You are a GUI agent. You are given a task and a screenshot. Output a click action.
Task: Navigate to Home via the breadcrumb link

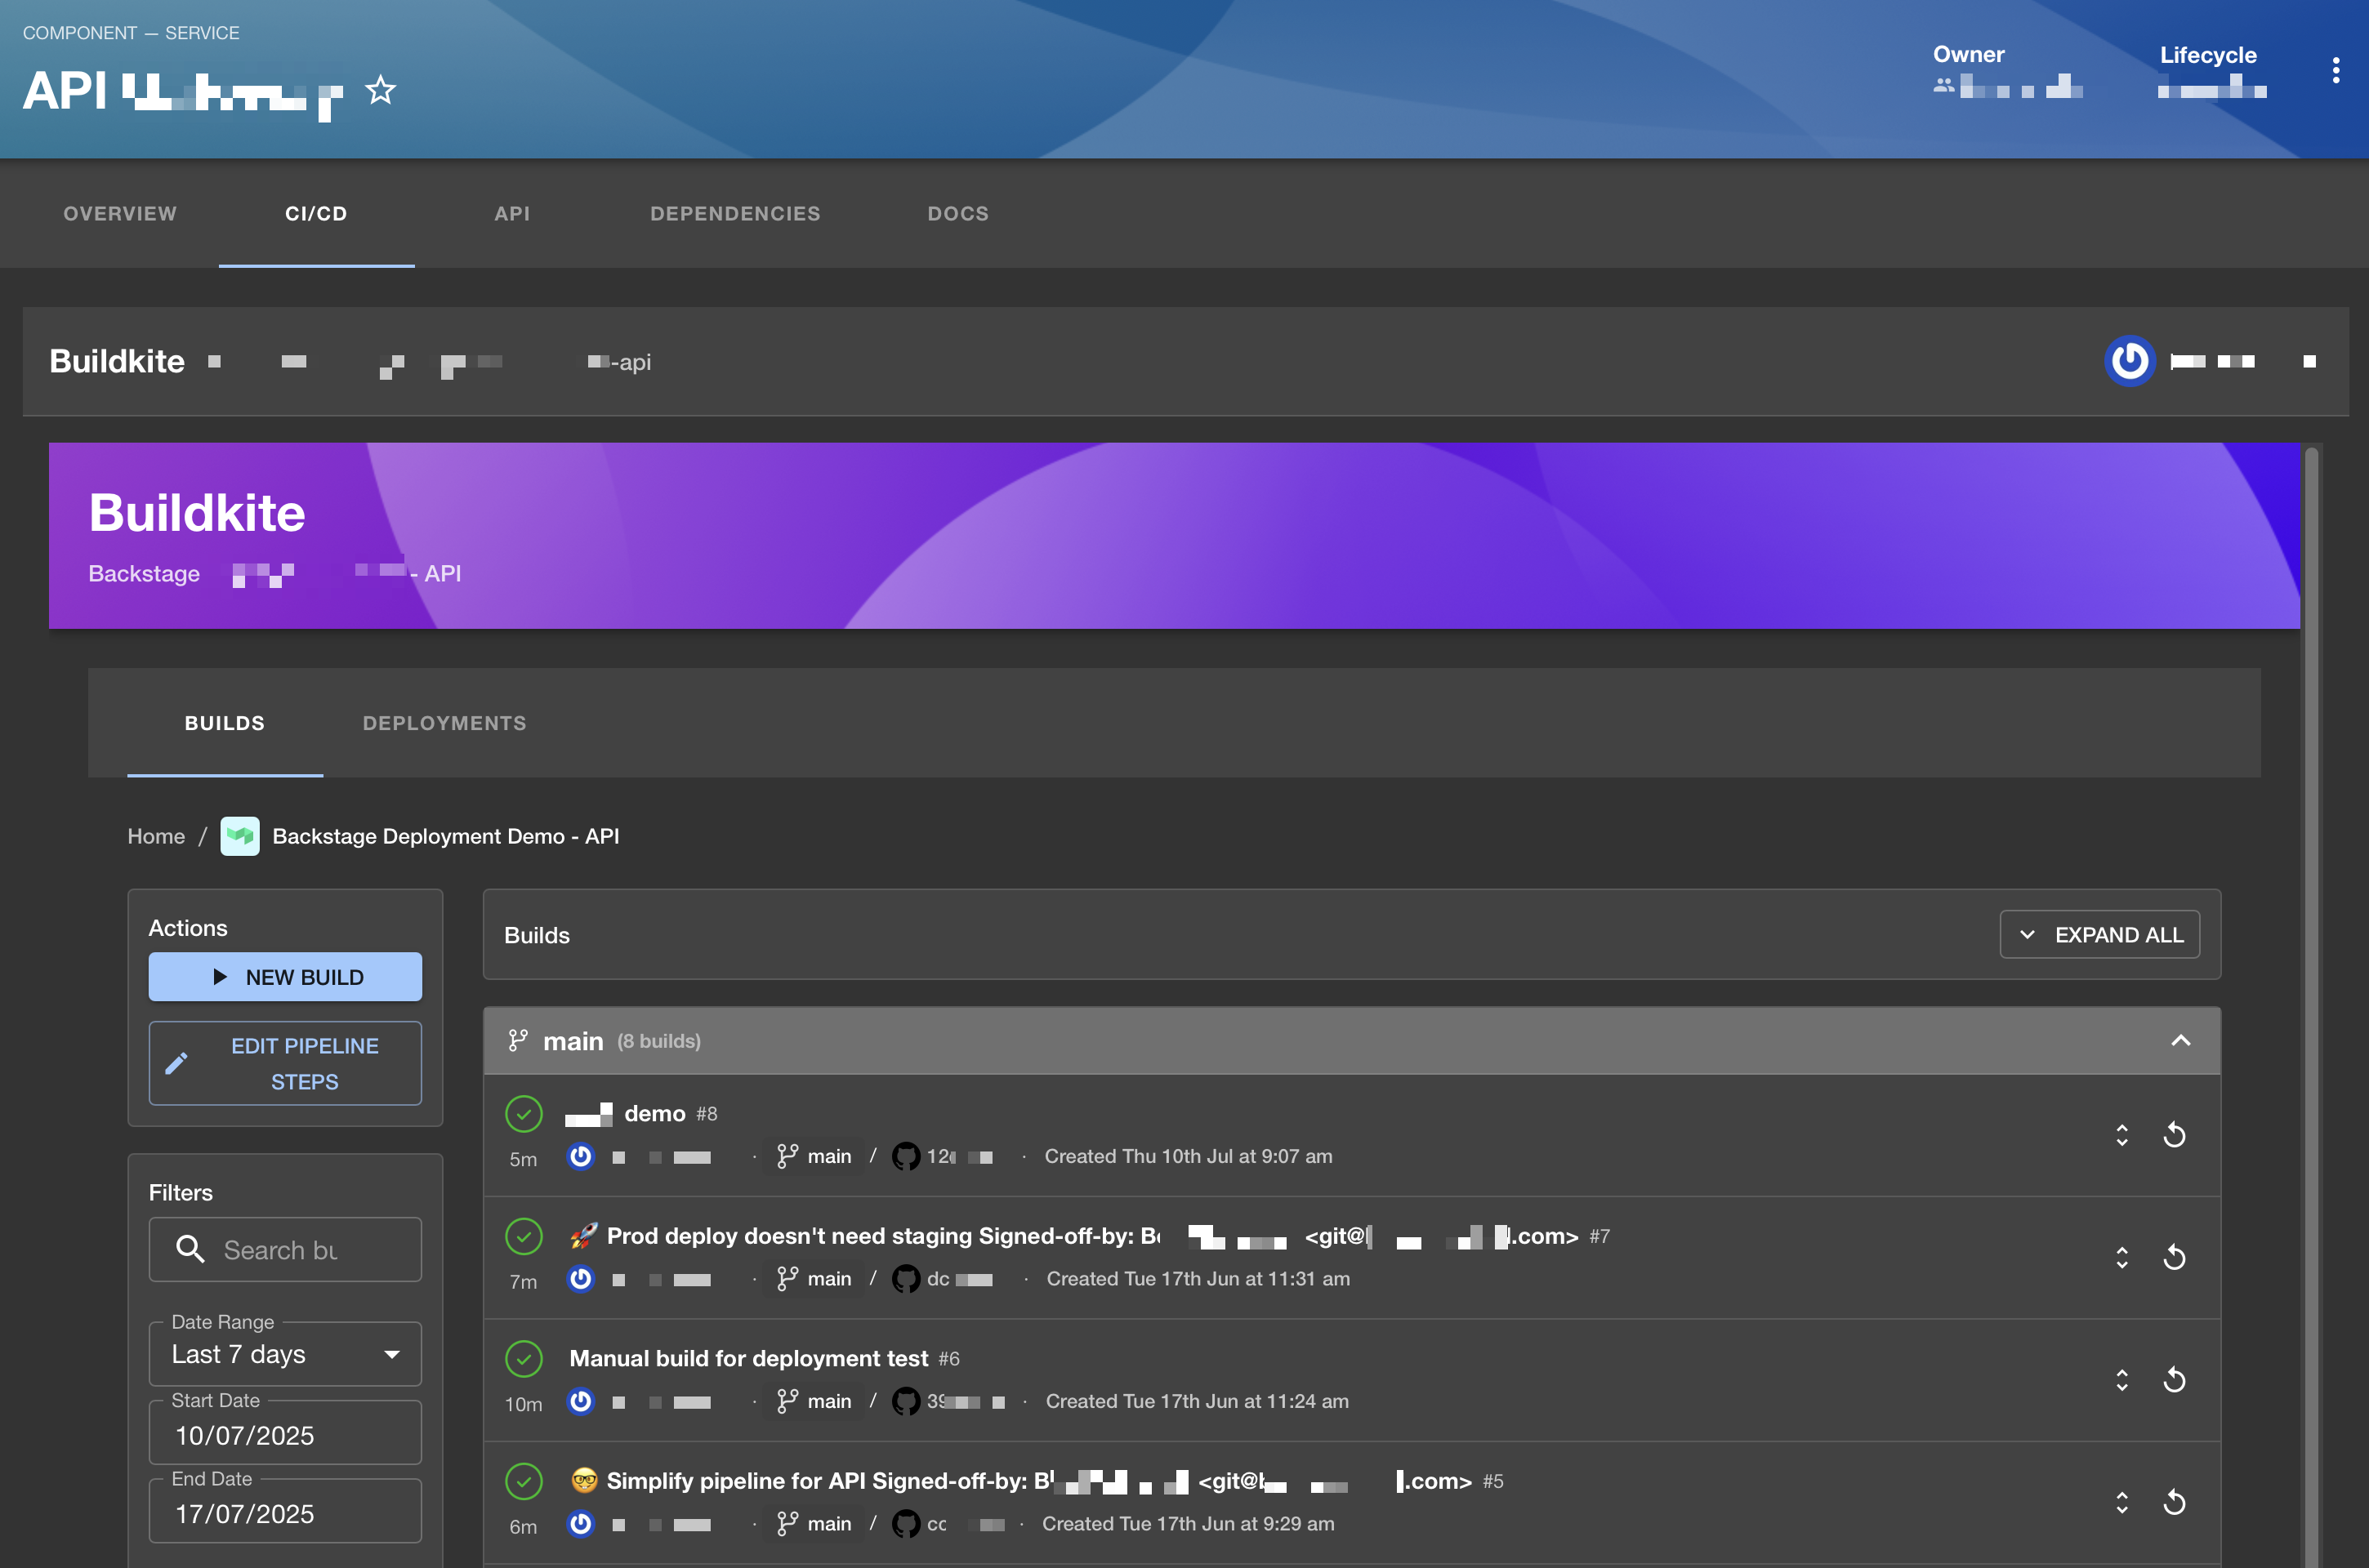coord(156,836)
